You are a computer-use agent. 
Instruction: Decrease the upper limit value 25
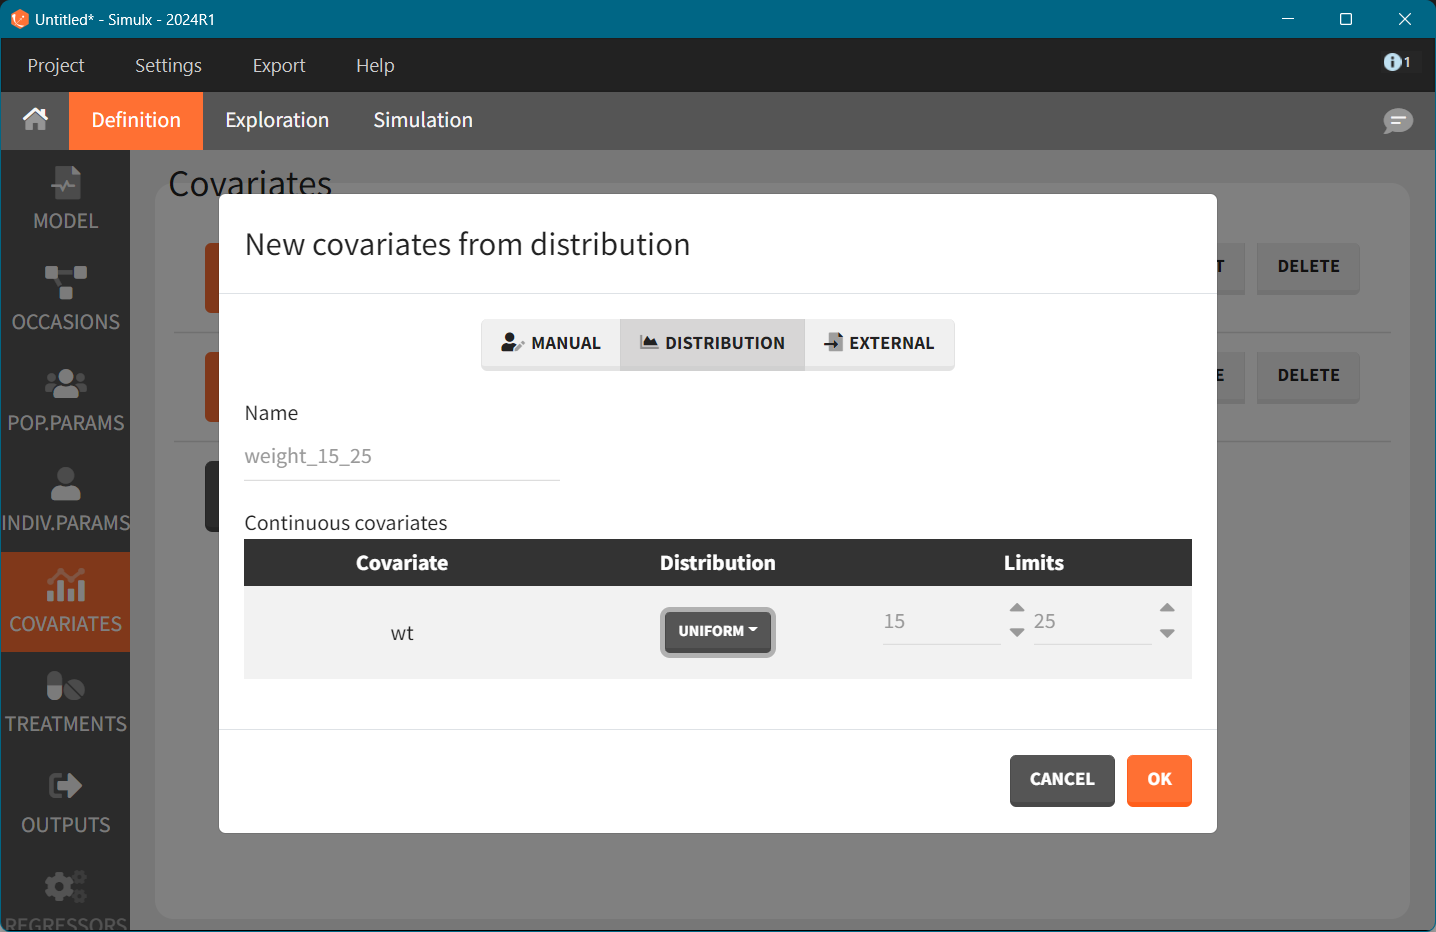[x=1167, y=634]
